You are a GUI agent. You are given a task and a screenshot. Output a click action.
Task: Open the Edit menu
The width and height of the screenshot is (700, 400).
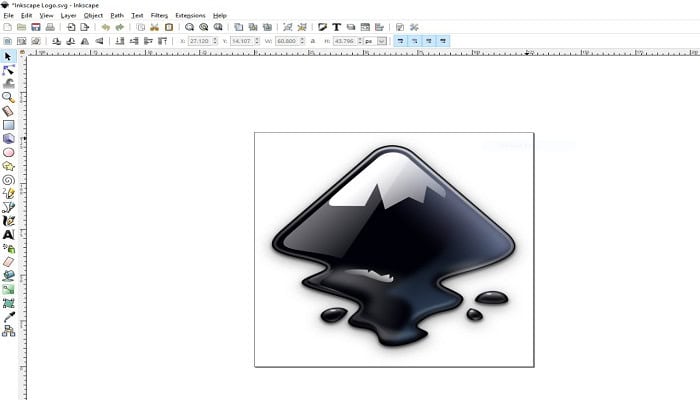click(27, 15)
